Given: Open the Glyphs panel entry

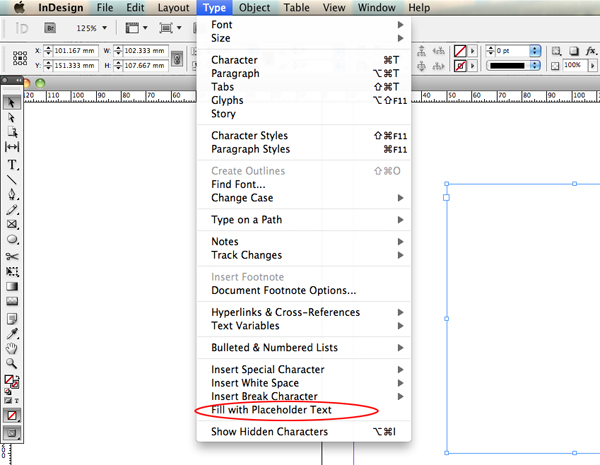Looking at the screenshot, I should click(x=304, y=100).
